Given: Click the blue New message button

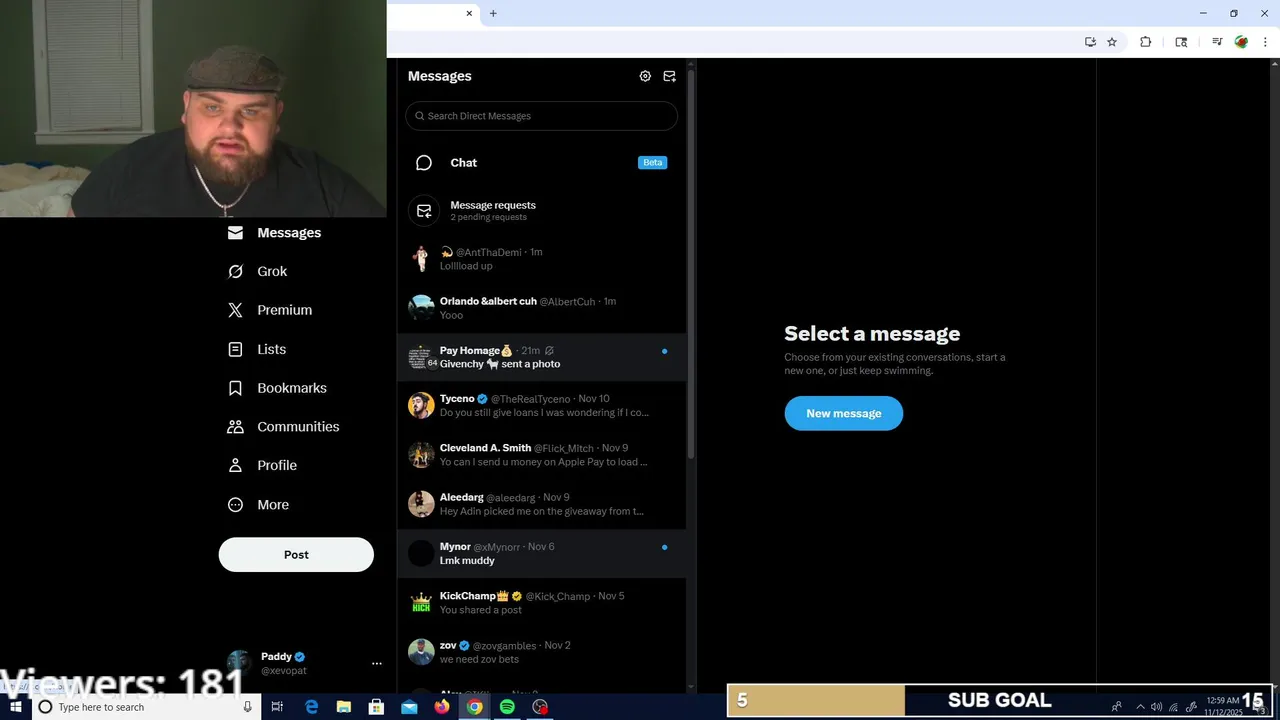Looking at the screenshot, I should click(843, 413).
